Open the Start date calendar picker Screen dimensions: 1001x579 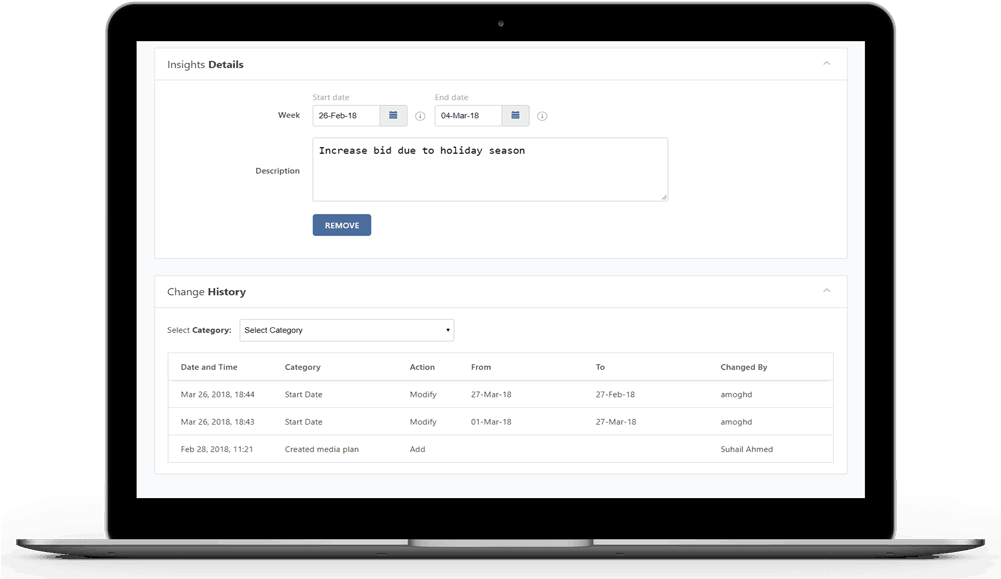pos(393,116)
